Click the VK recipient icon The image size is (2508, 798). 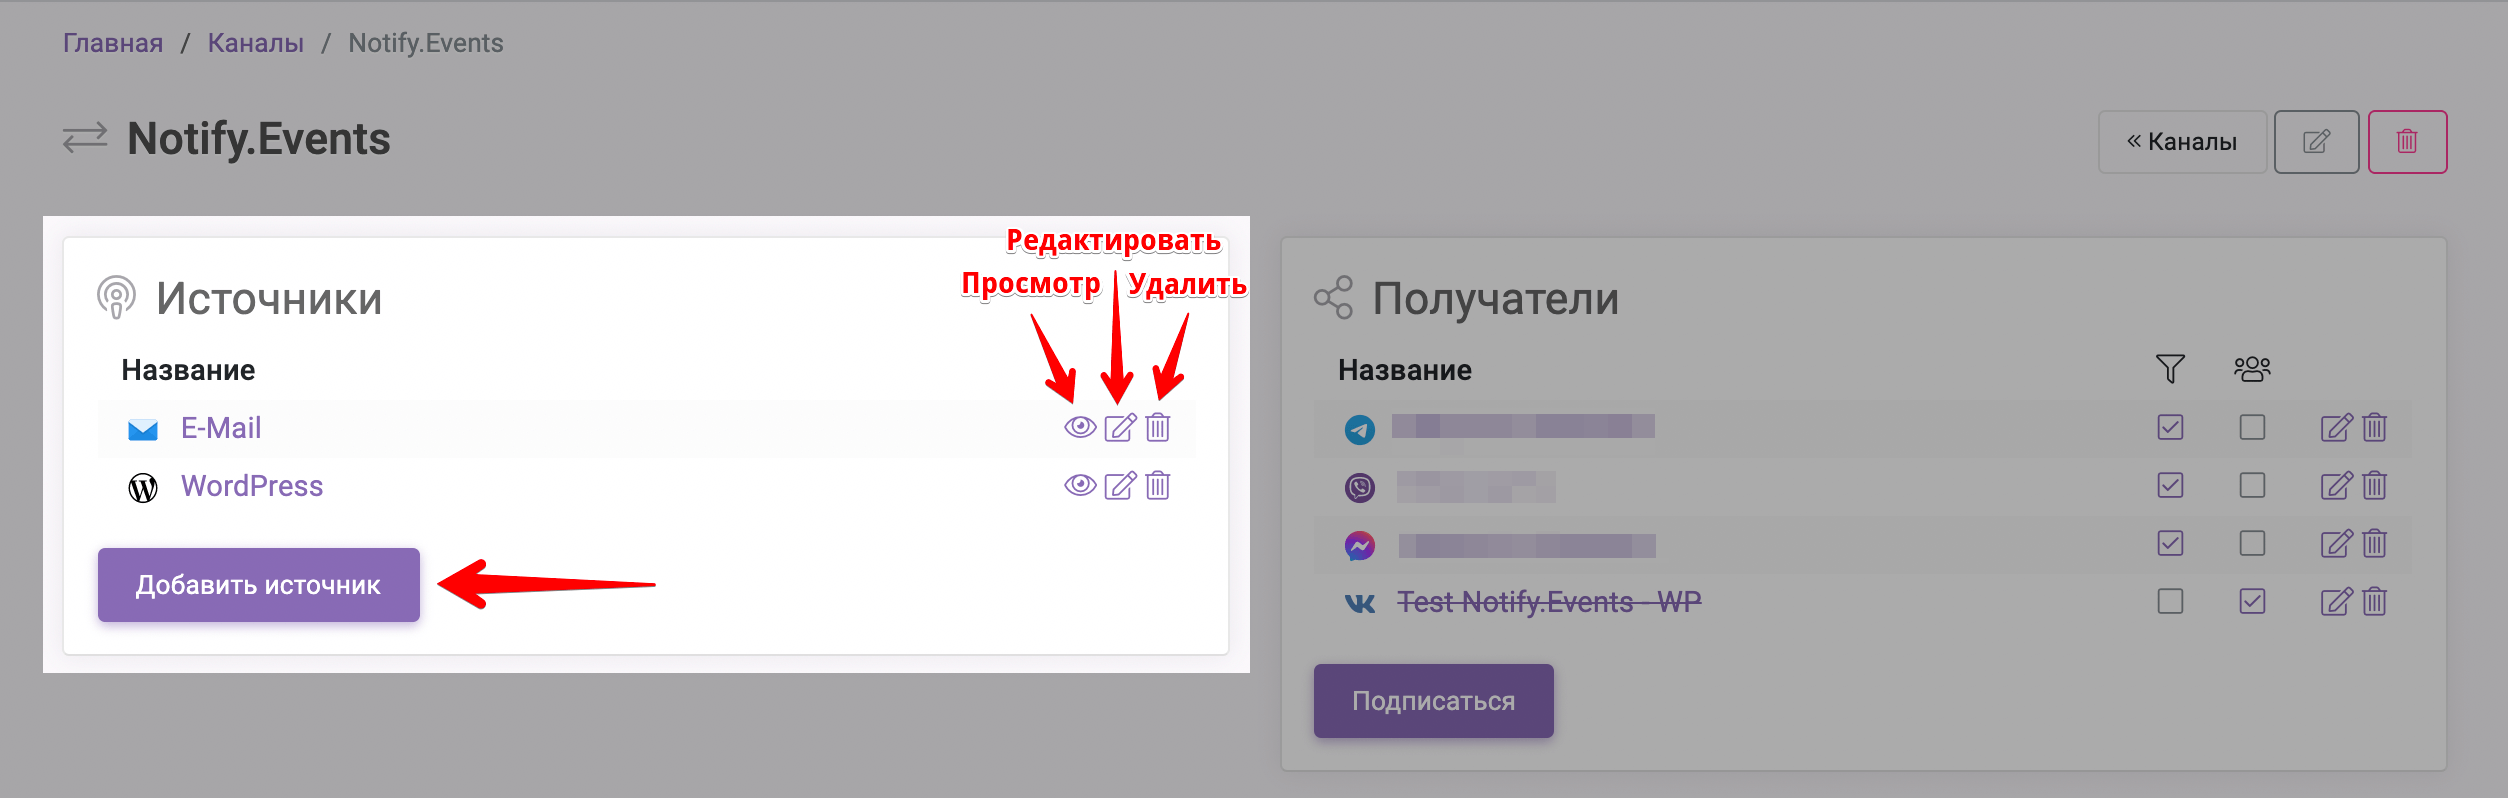[x=1360, y=604]
